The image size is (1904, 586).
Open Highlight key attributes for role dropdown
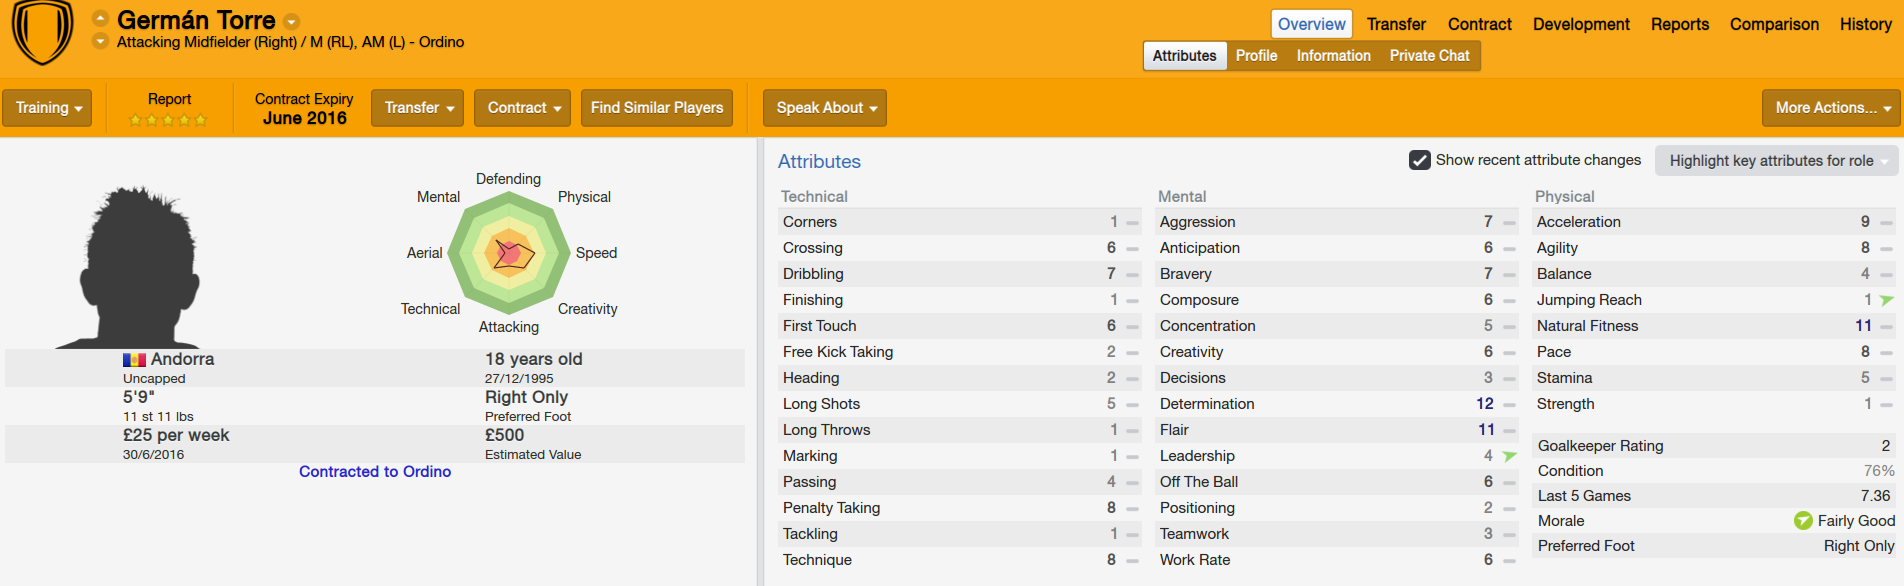coord(1776,161)
